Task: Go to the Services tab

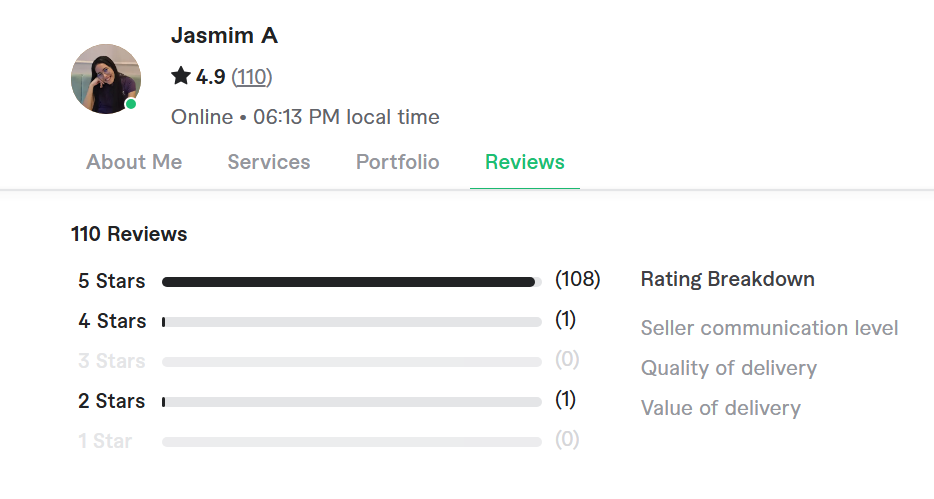Action: coord(269,162)
